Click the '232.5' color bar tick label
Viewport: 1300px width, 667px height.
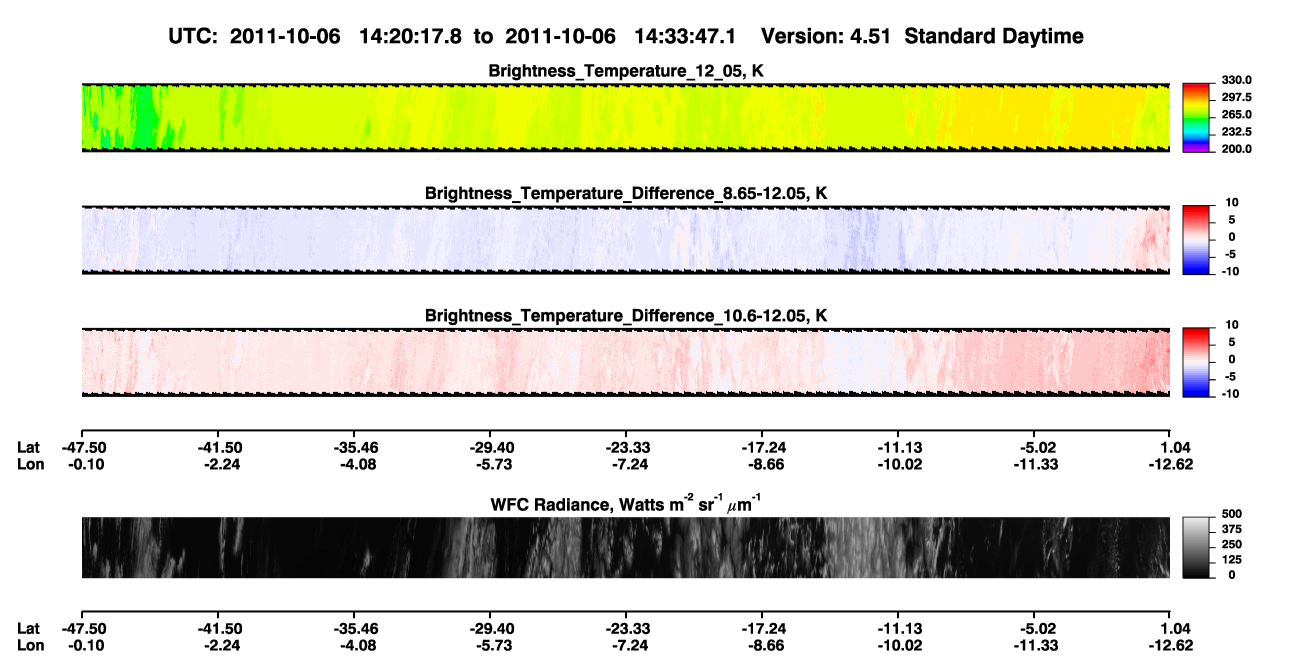1237,132
